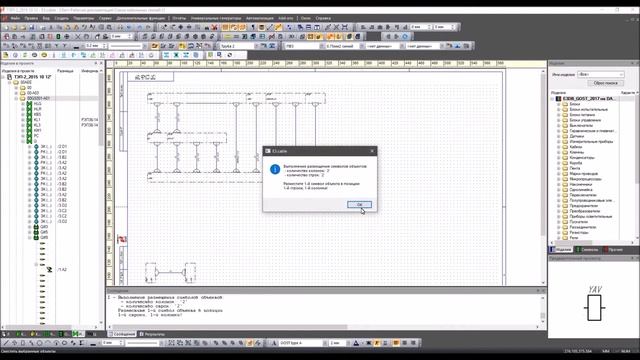Expand the Кабели folder
Viewport: 640px width, 360px height.
(x=559, y=147)
